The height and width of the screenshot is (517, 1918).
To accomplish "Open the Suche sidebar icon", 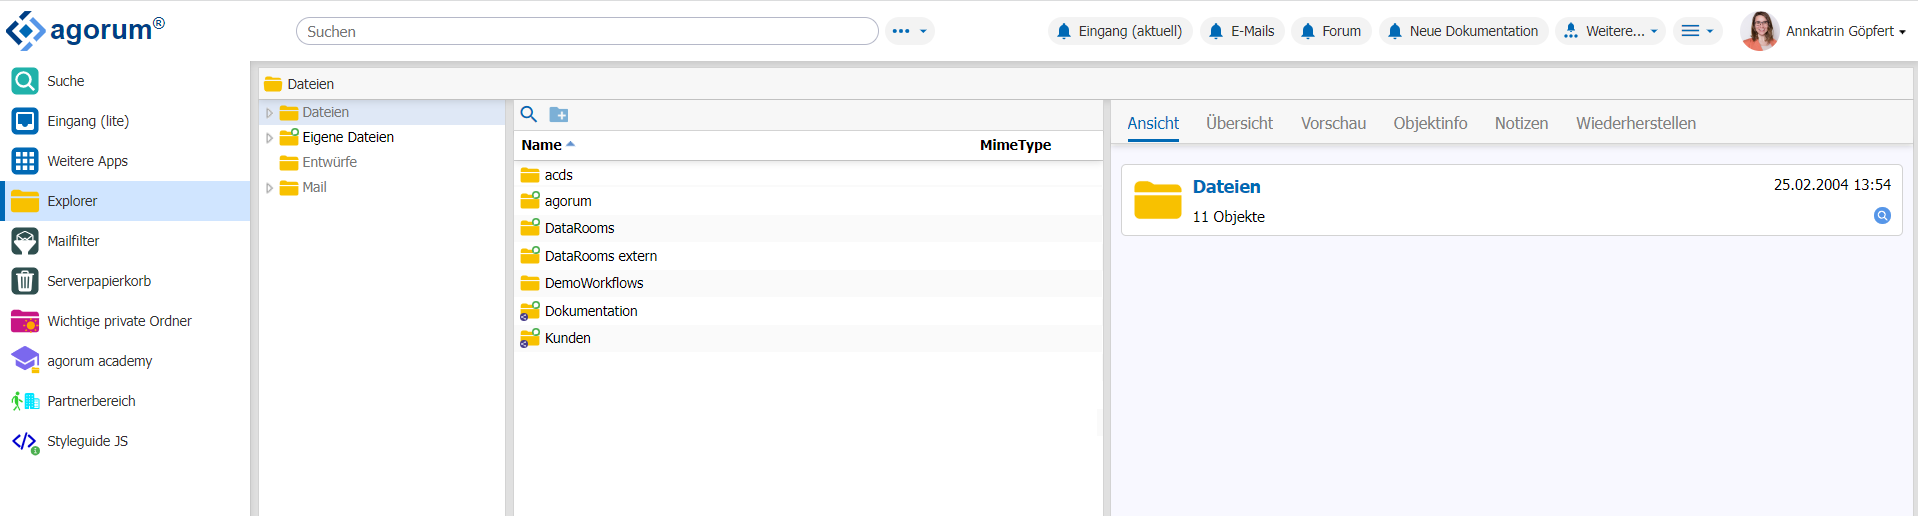I will point(25,81).
